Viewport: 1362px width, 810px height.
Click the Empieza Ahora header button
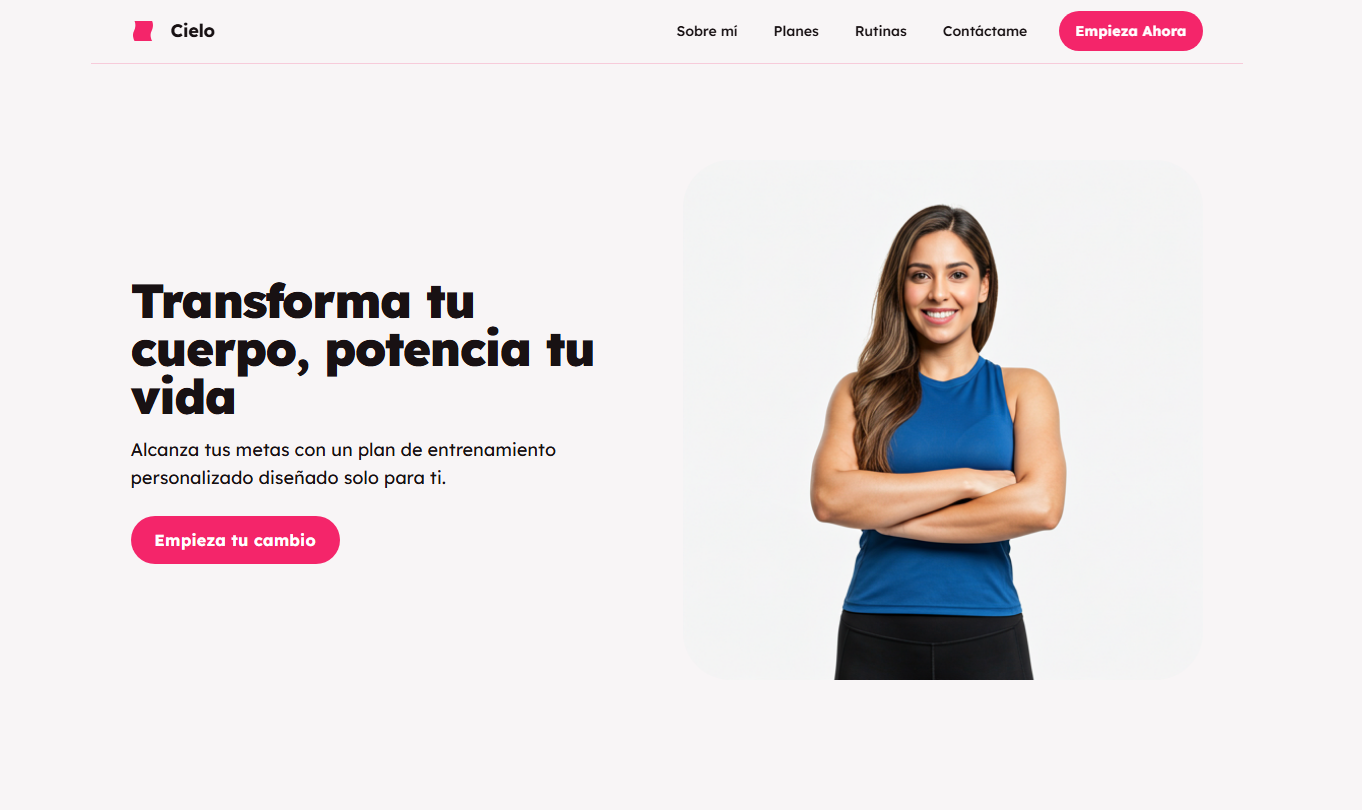pyautogui.click(x=1131, y=31)
